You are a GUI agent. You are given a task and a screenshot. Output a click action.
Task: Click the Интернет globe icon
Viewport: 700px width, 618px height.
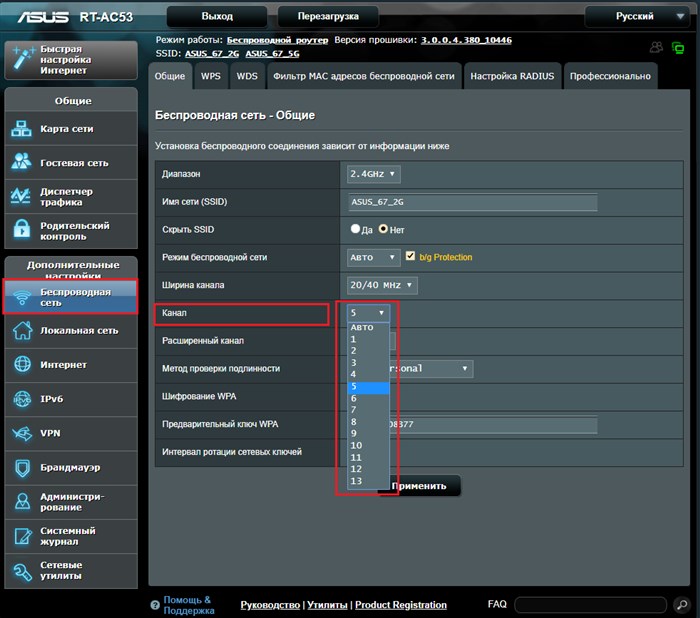(22, 364)
